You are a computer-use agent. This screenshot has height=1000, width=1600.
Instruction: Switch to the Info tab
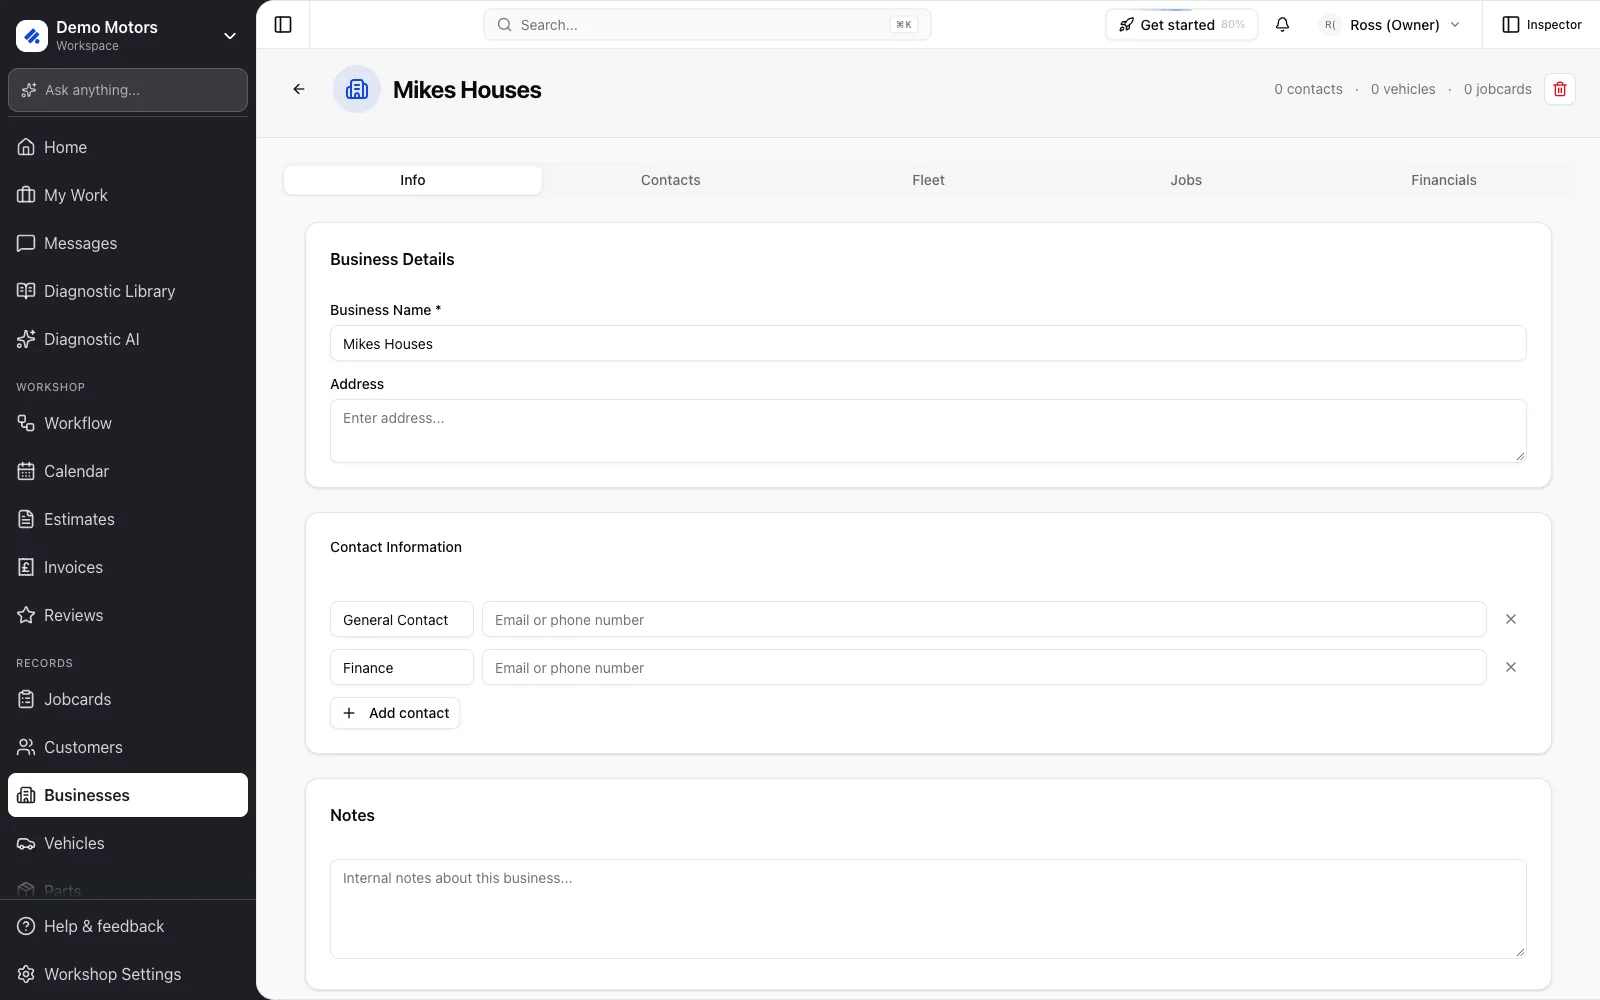pyautogui.click(x=413, y=180)
